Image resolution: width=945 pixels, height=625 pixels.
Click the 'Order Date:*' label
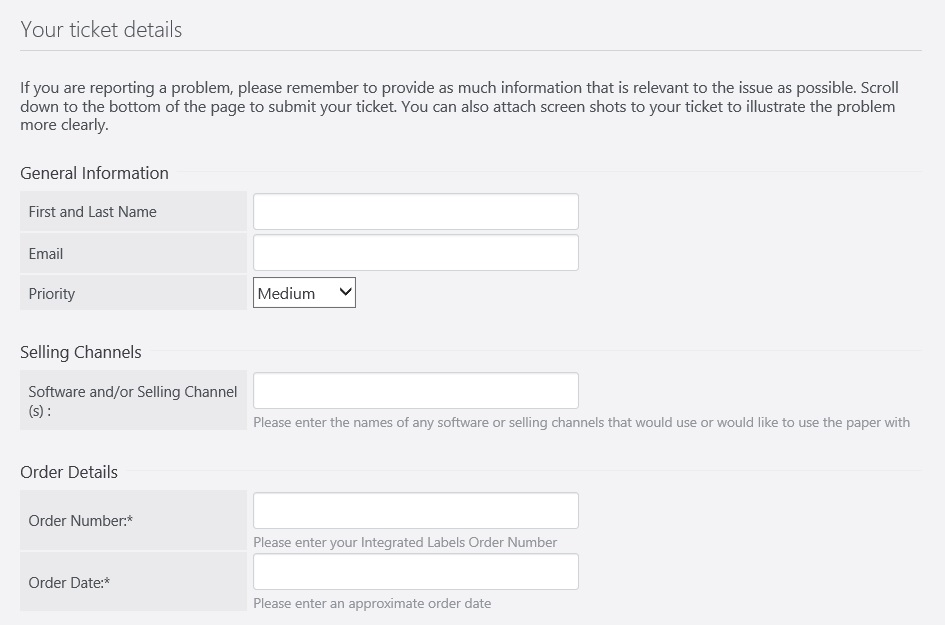(x=69, y=582)
